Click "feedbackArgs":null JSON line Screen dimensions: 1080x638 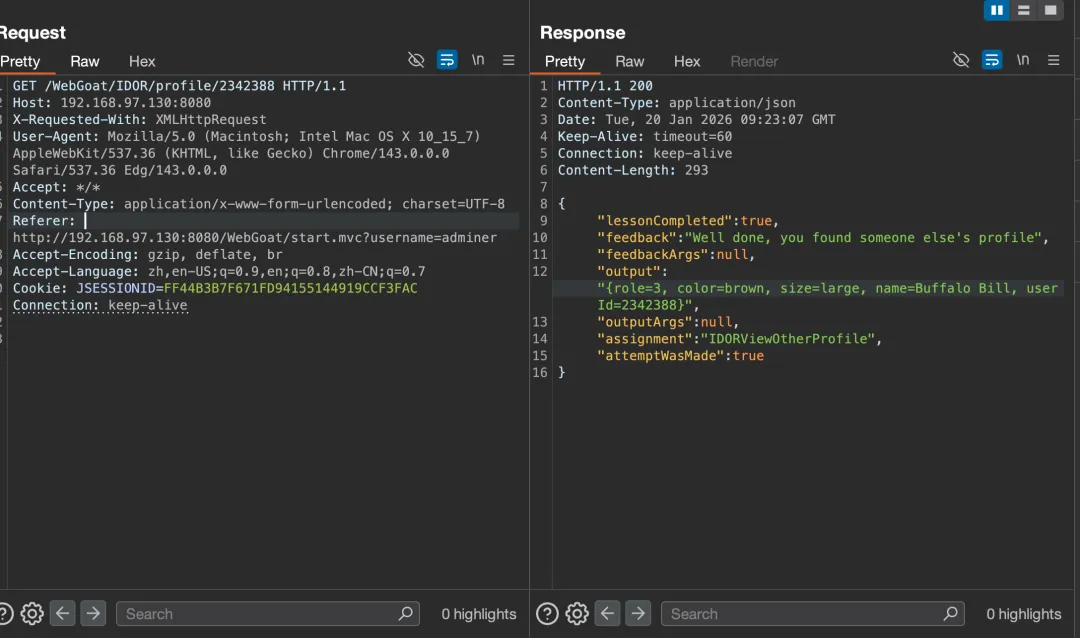point(676,254)
